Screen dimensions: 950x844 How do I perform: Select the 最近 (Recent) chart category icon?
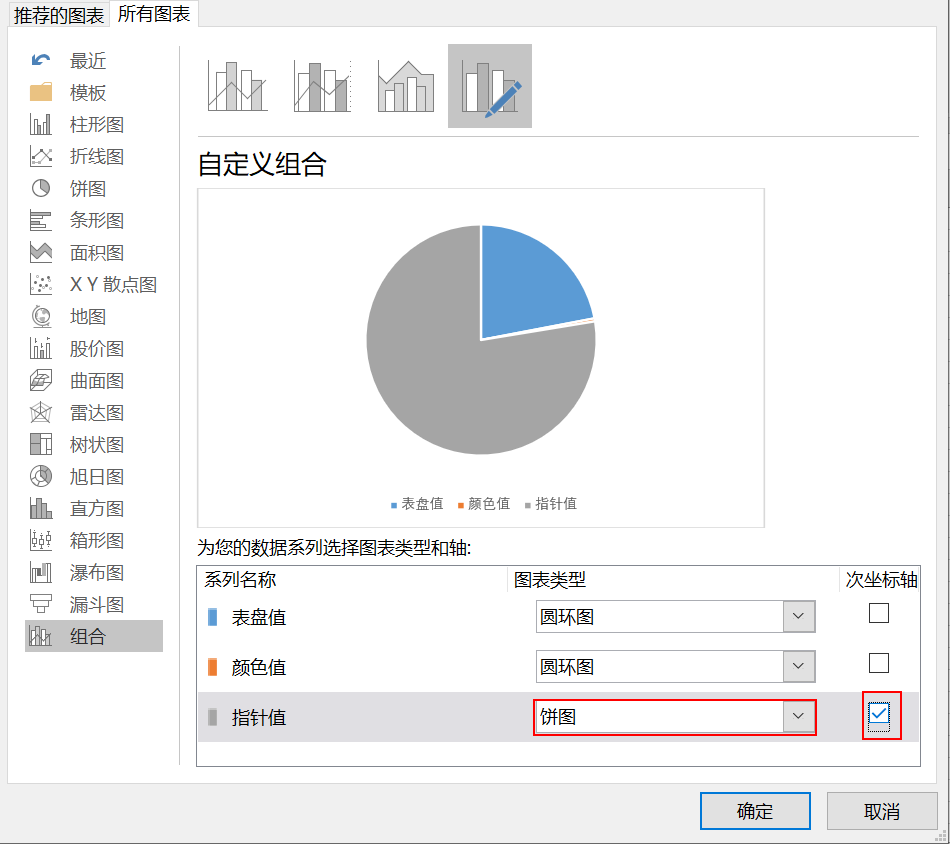pos(41,60)
